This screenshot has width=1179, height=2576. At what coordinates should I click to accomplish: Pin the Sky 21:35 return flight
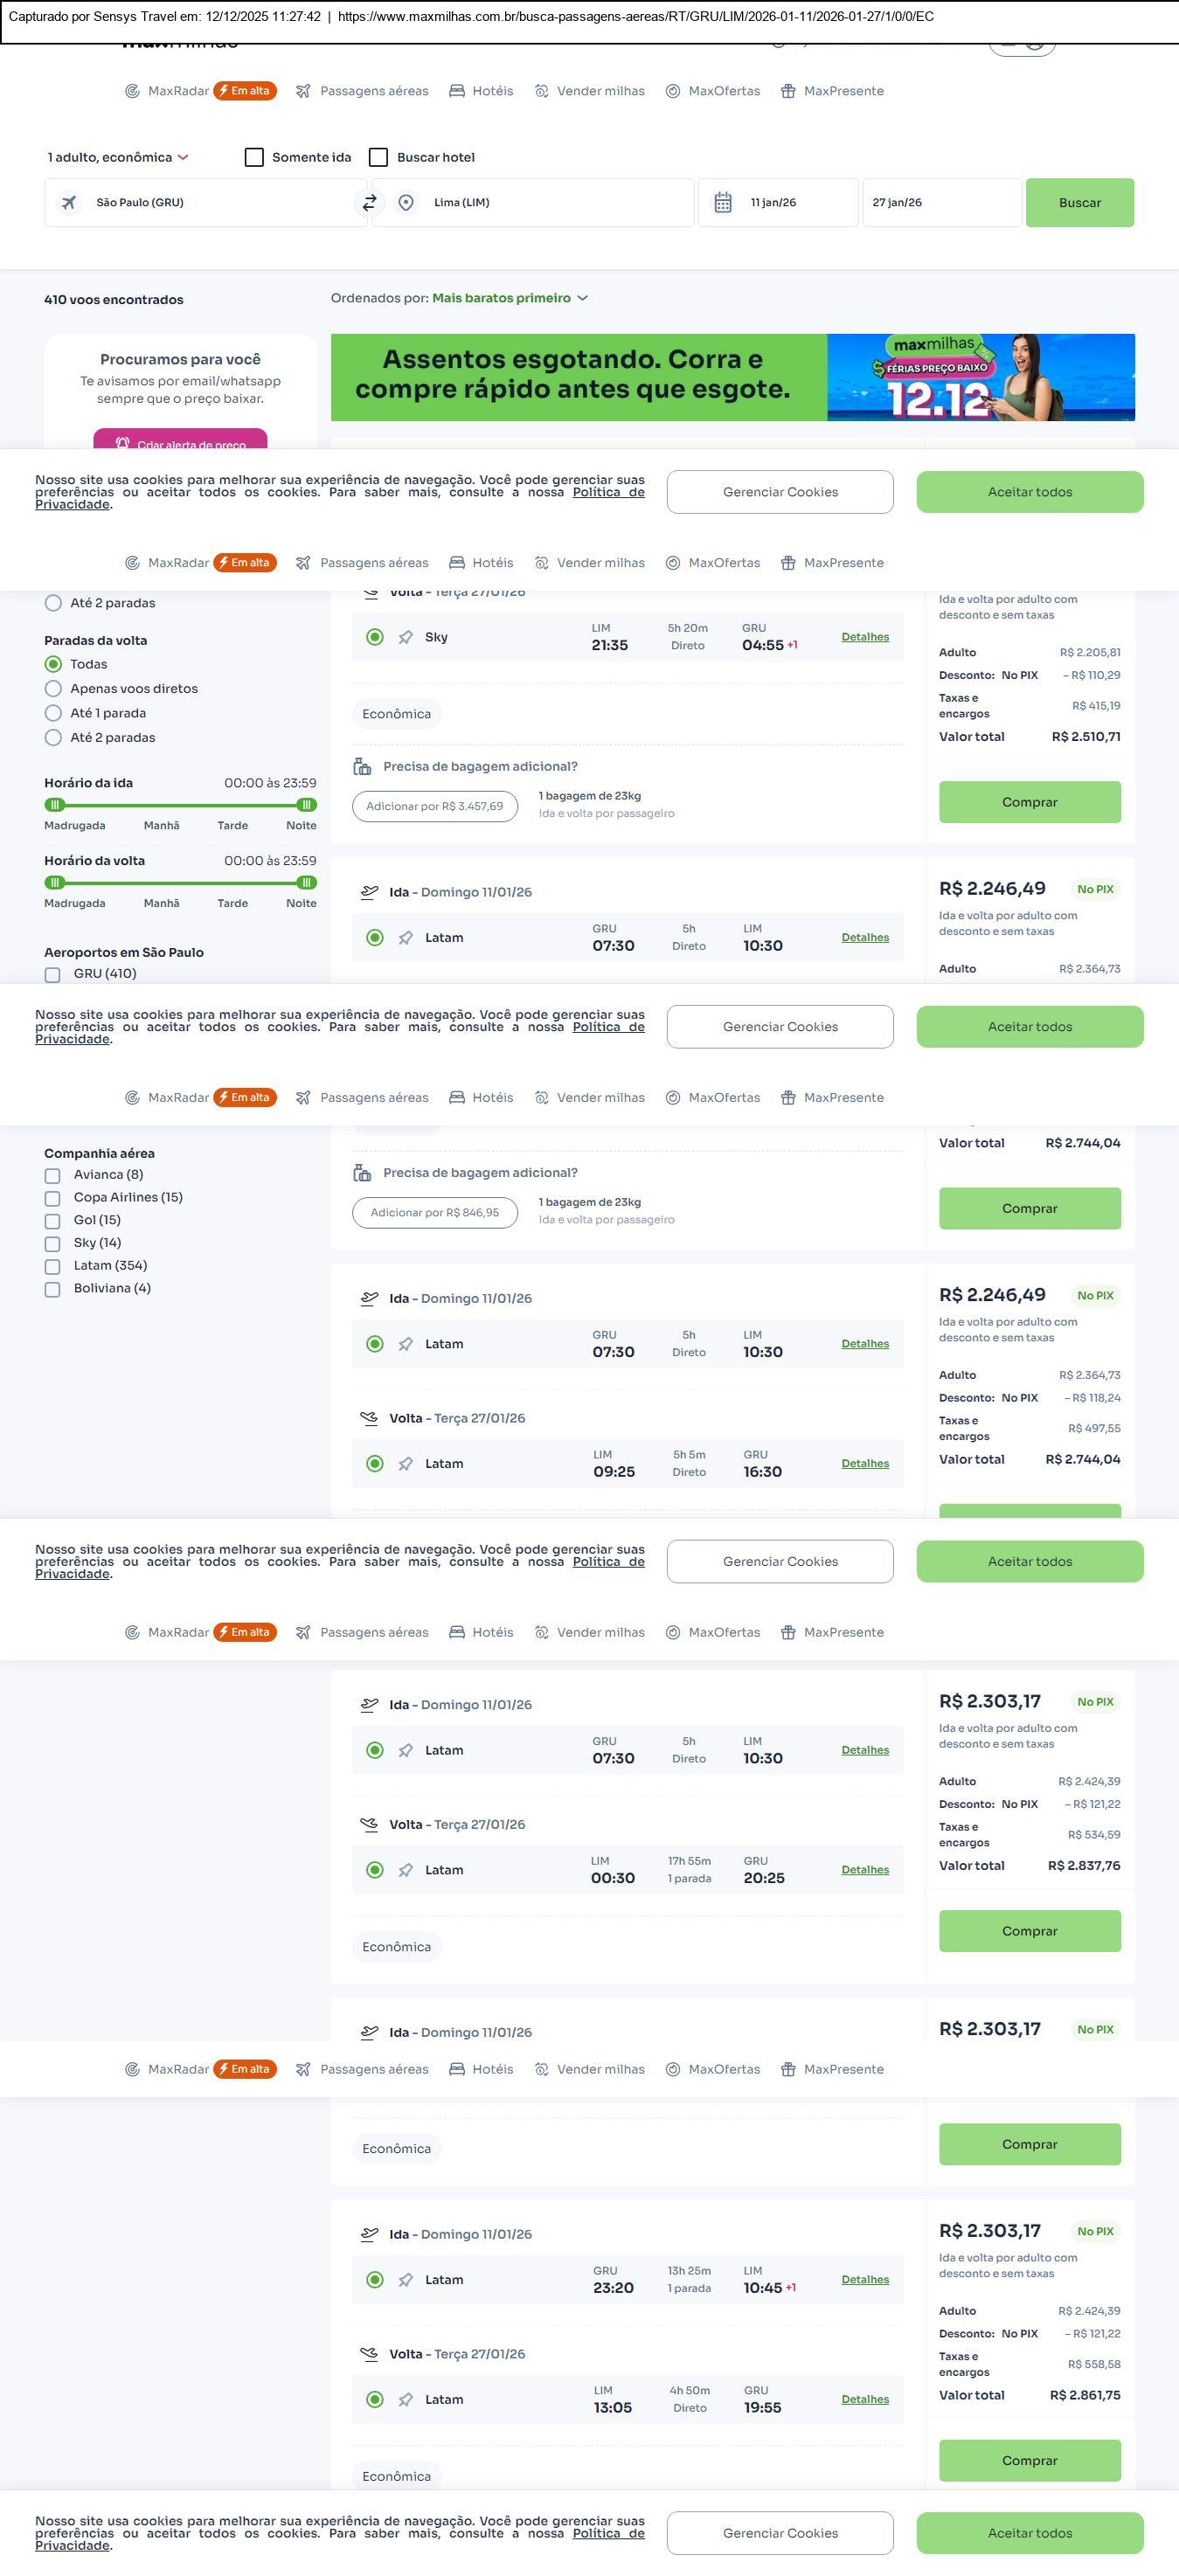[x=406, y=638]
